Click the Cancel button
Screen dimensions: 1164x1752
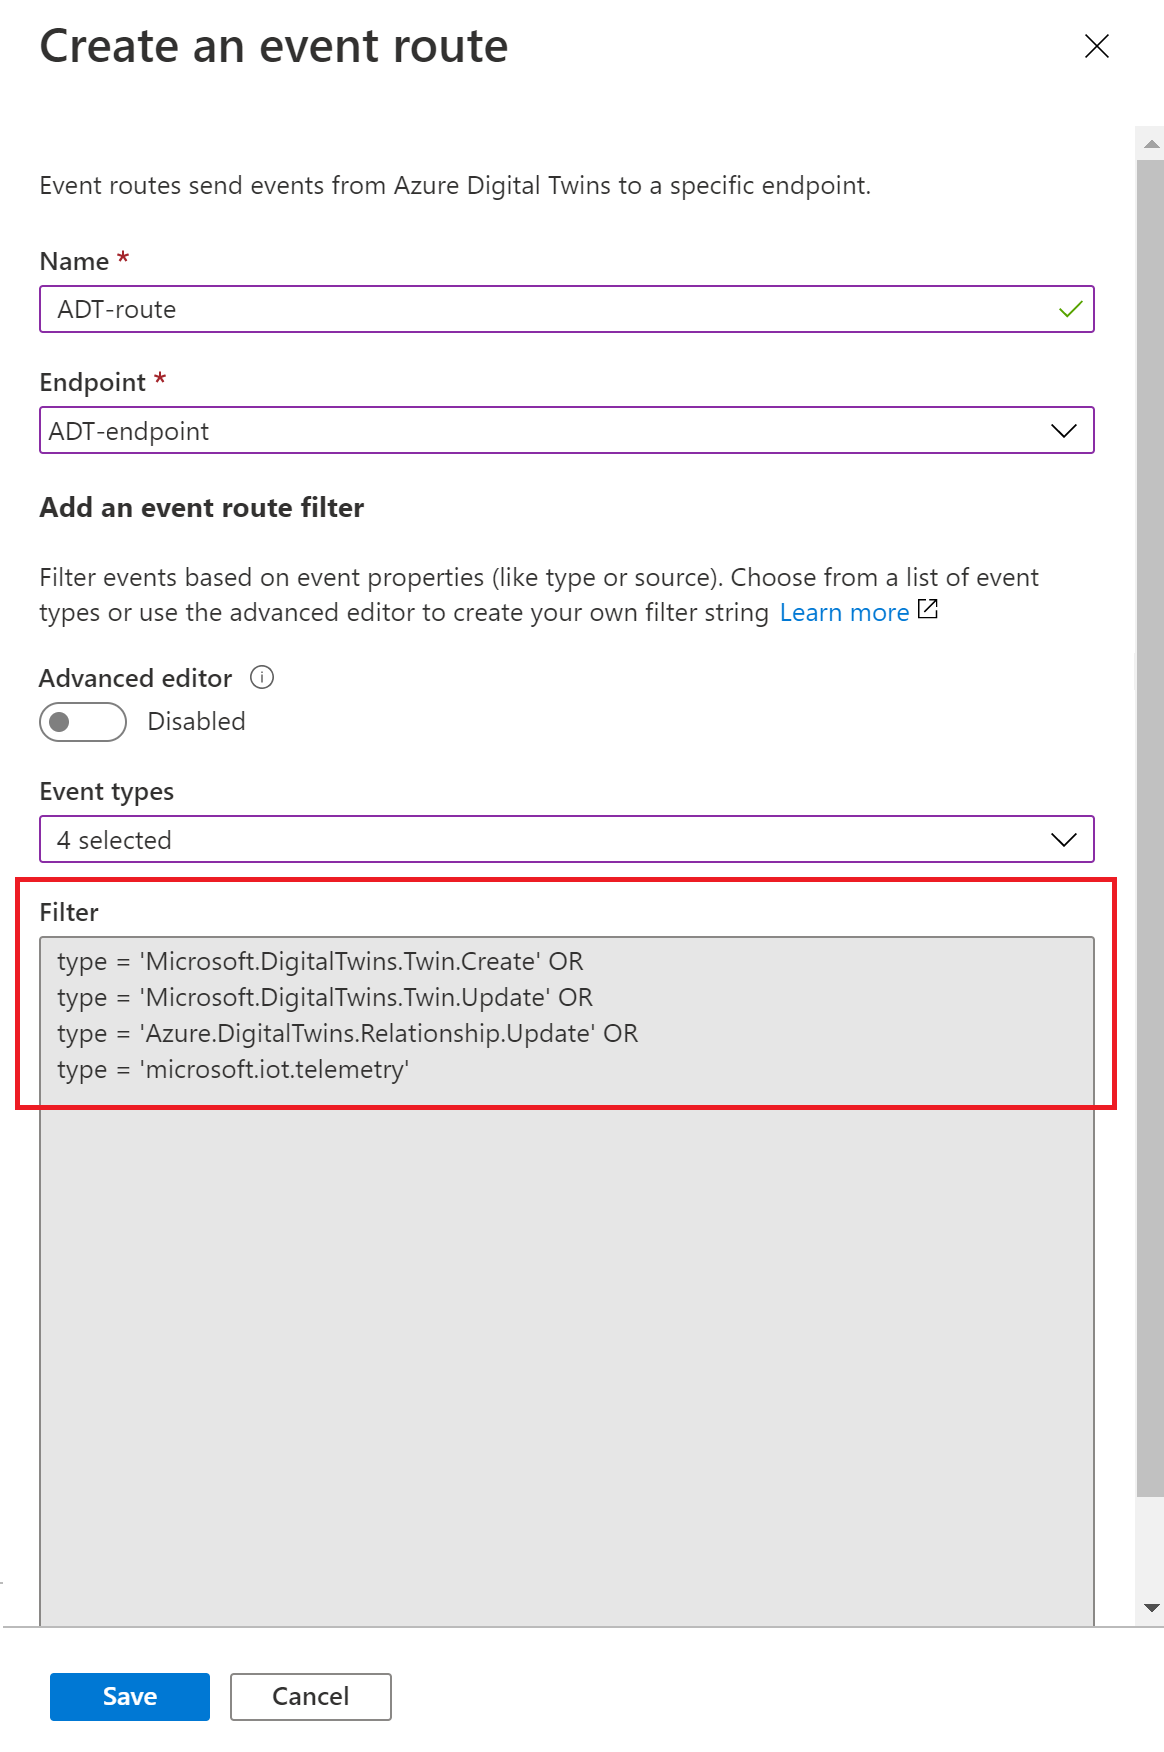[311, 1697]
